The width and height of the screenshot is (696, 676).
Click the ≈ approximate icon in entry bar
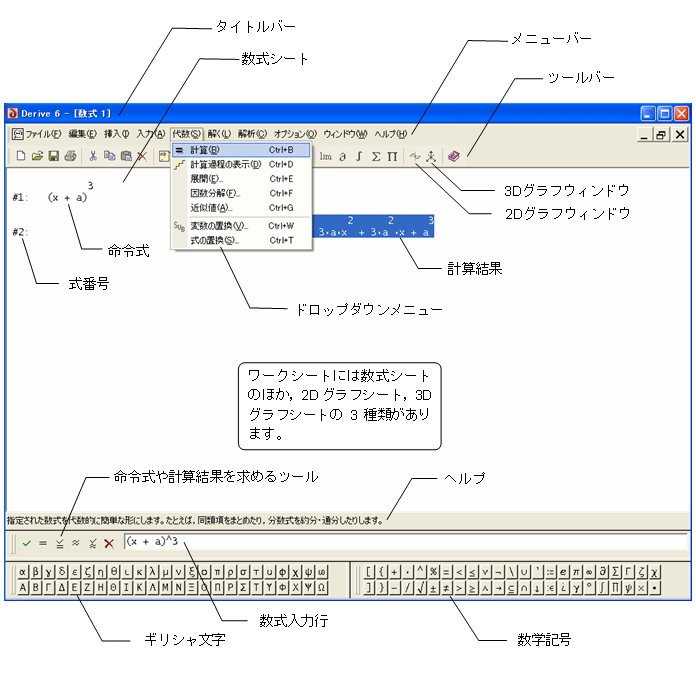coord(76,543)
